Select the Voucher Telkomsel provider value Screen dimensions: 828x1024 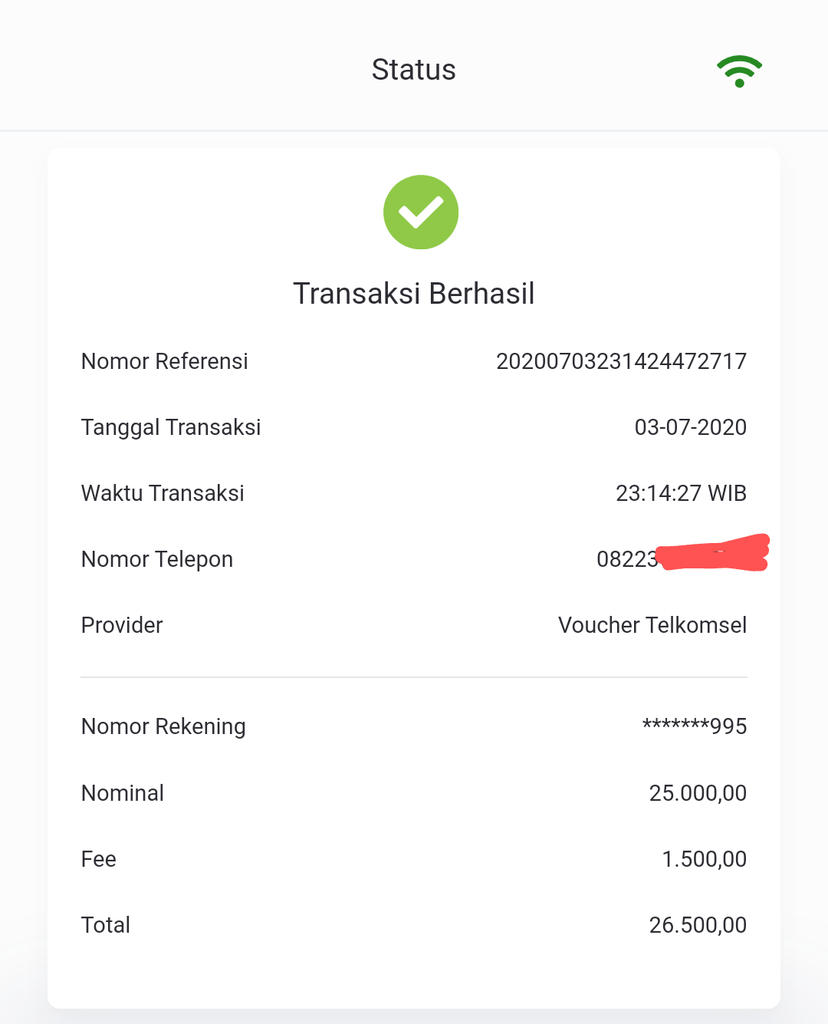pos(652,625)
